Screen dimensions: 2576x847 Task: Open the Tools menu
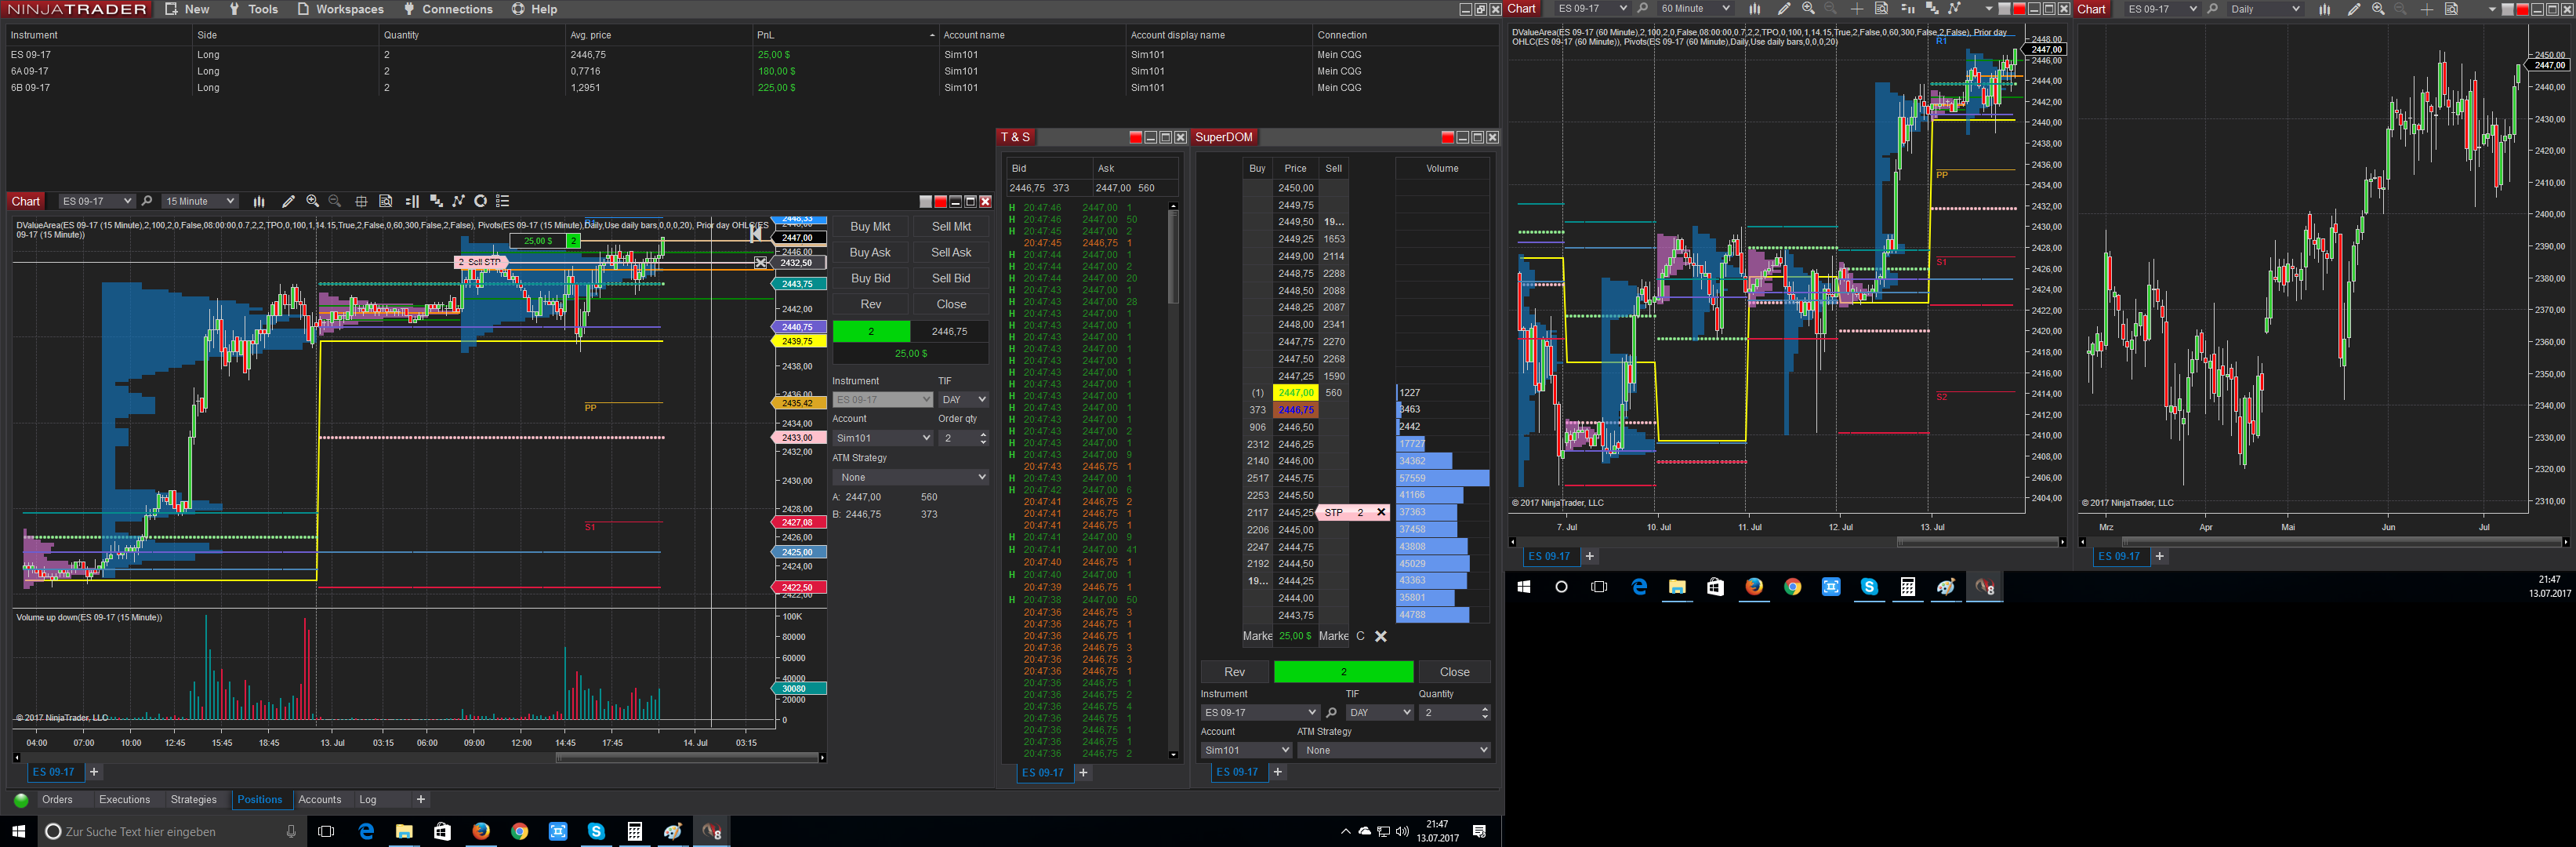pos(253,9)
